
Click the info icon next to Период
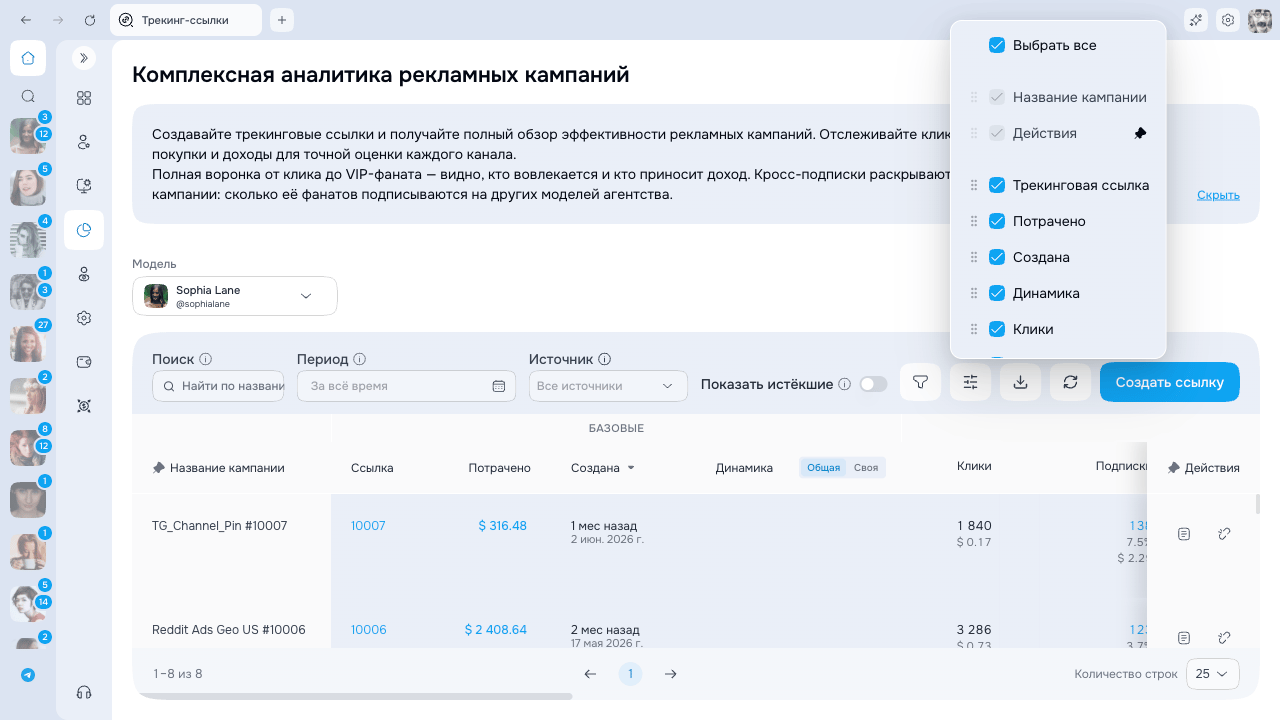pos(360,359)
